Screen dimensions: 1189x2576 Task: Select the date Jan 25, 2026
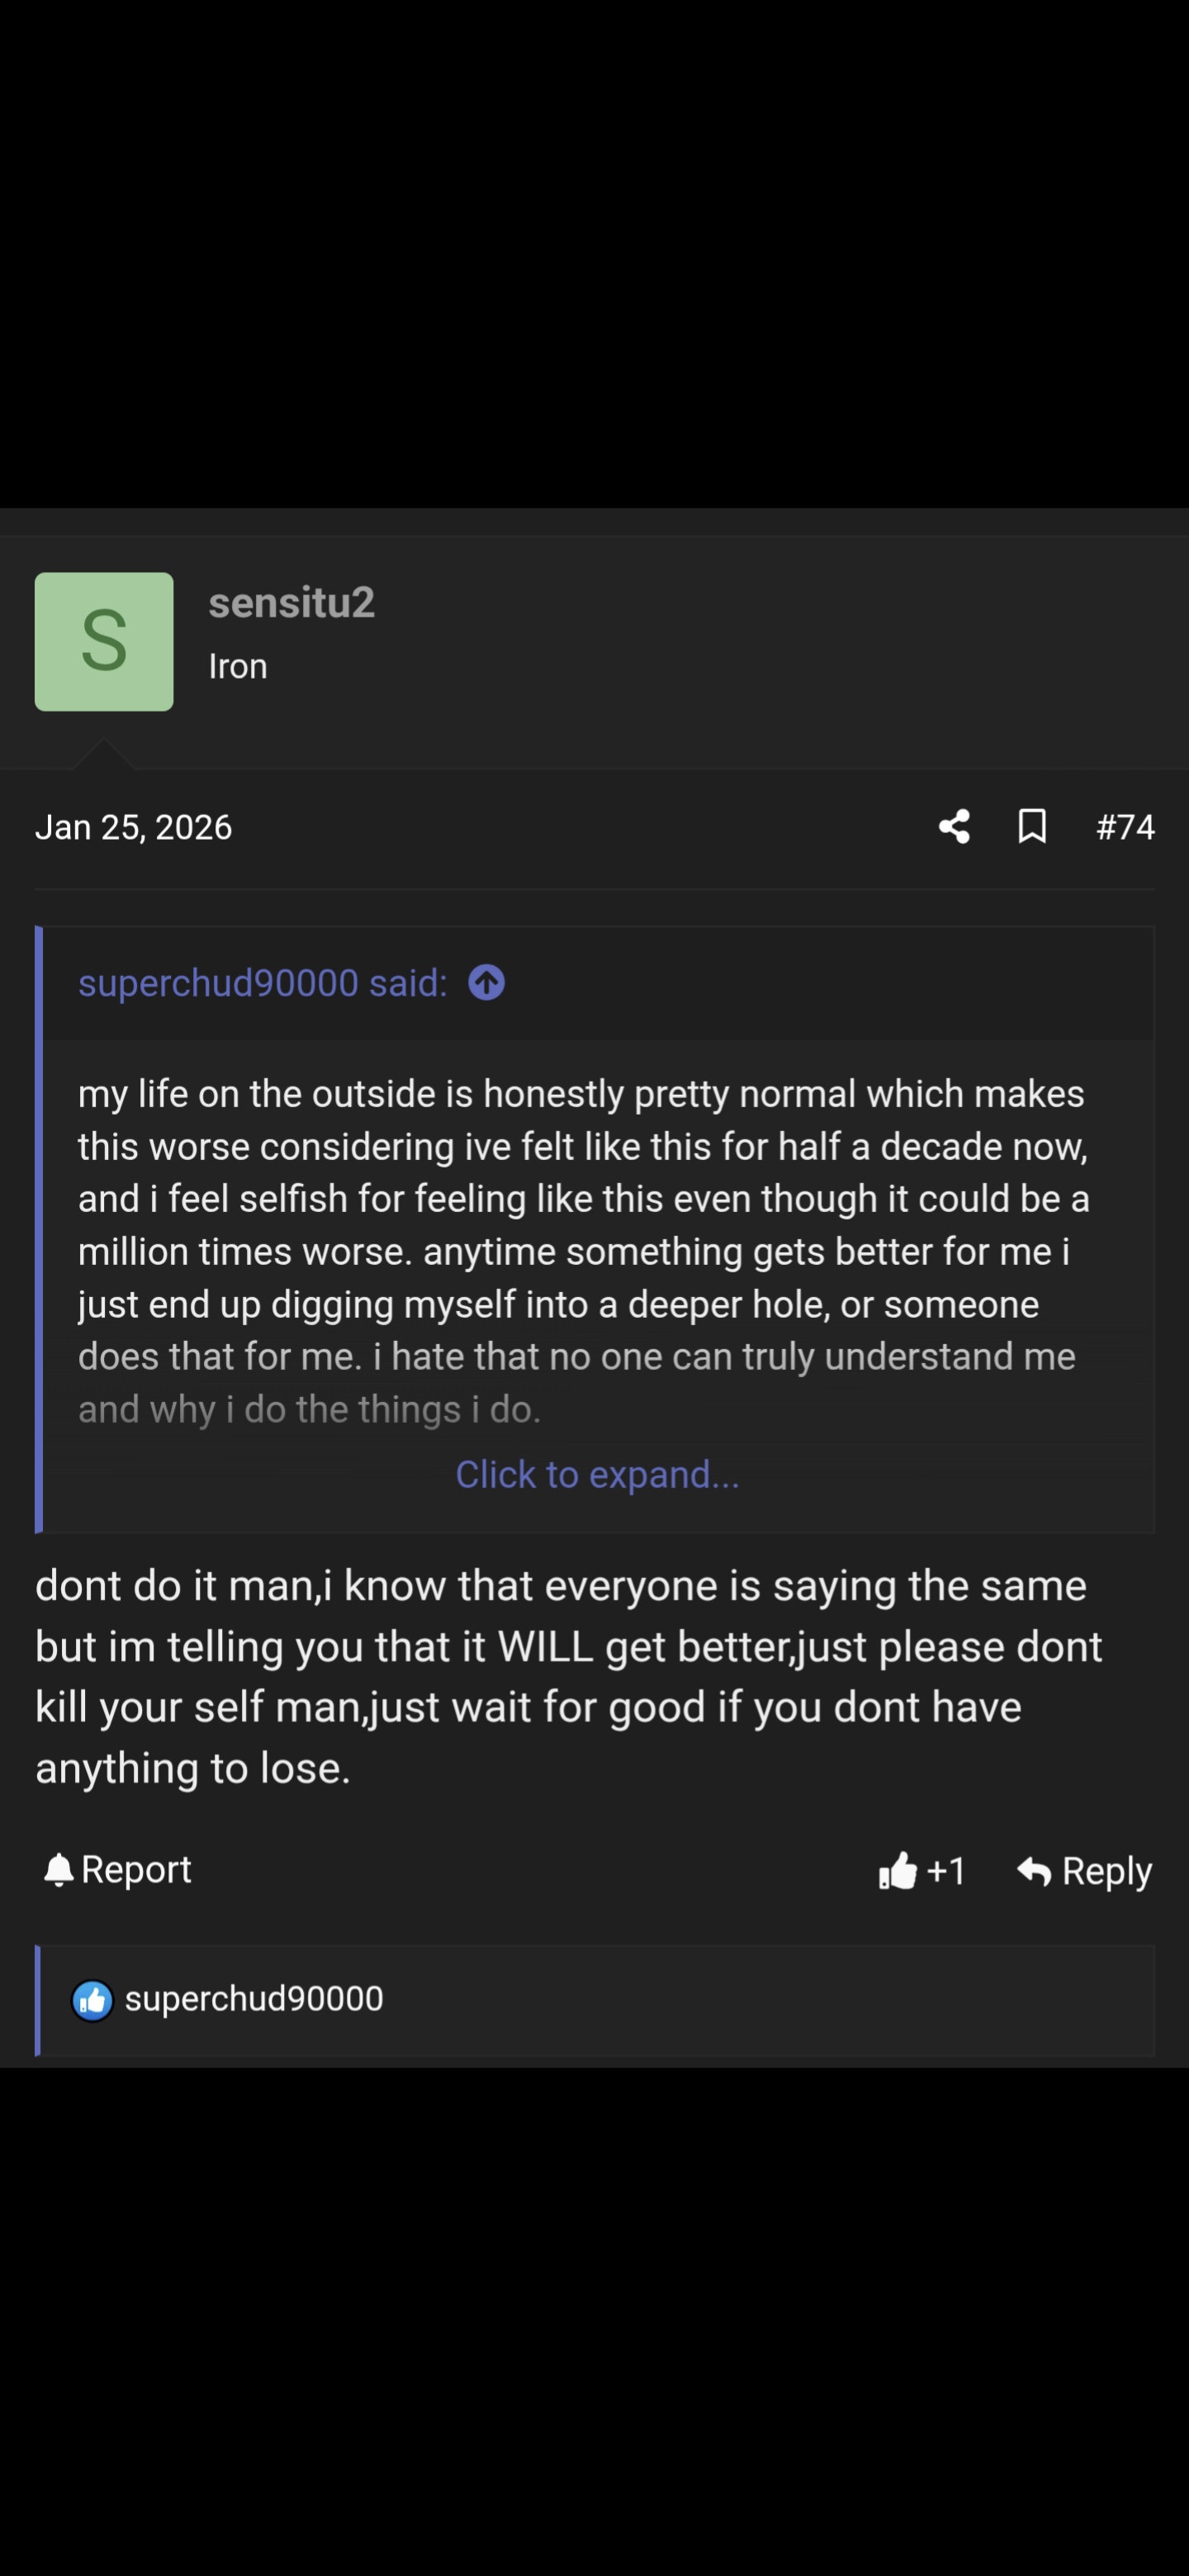click(x=134, y=827)
